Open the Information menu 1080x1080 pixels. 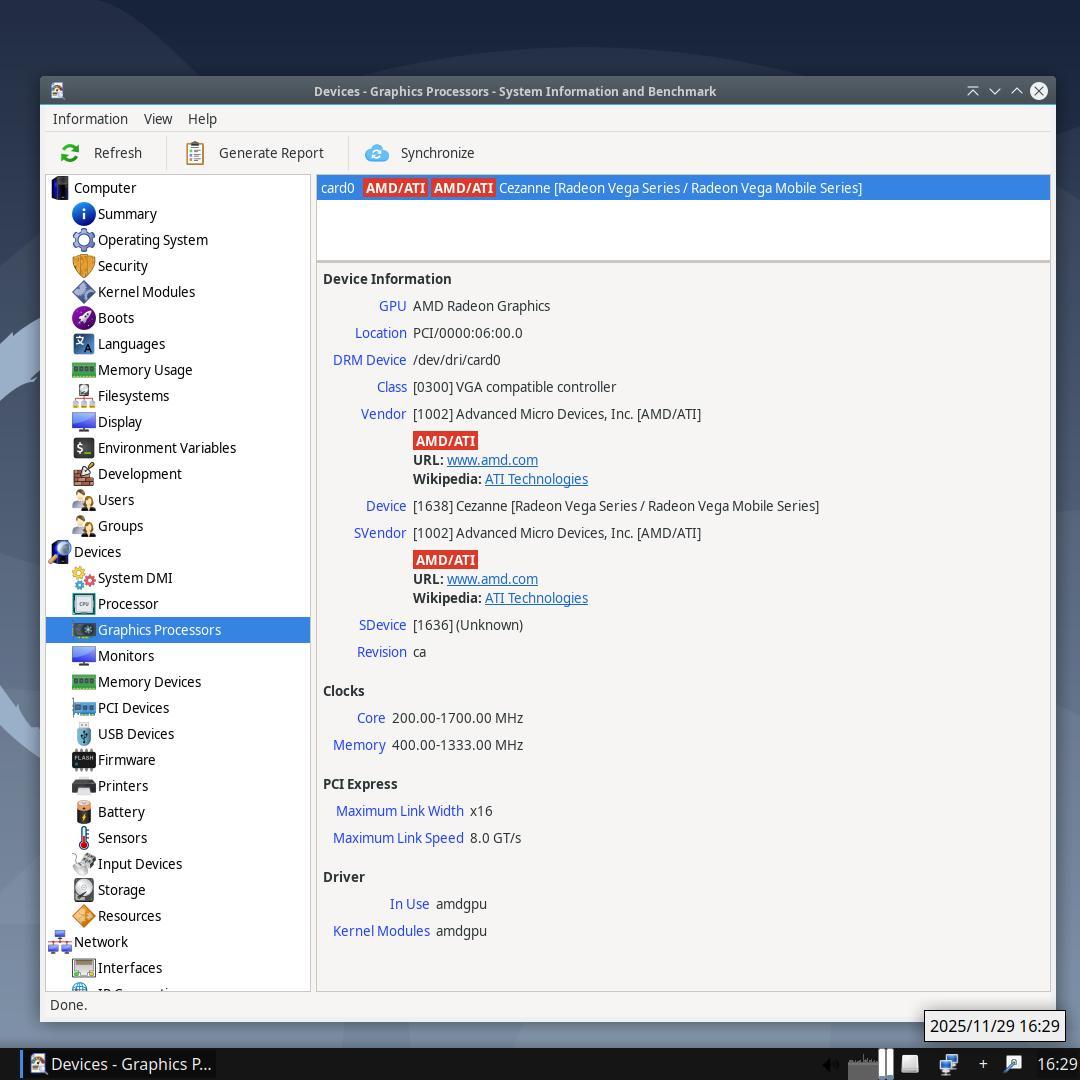point(90,119)
